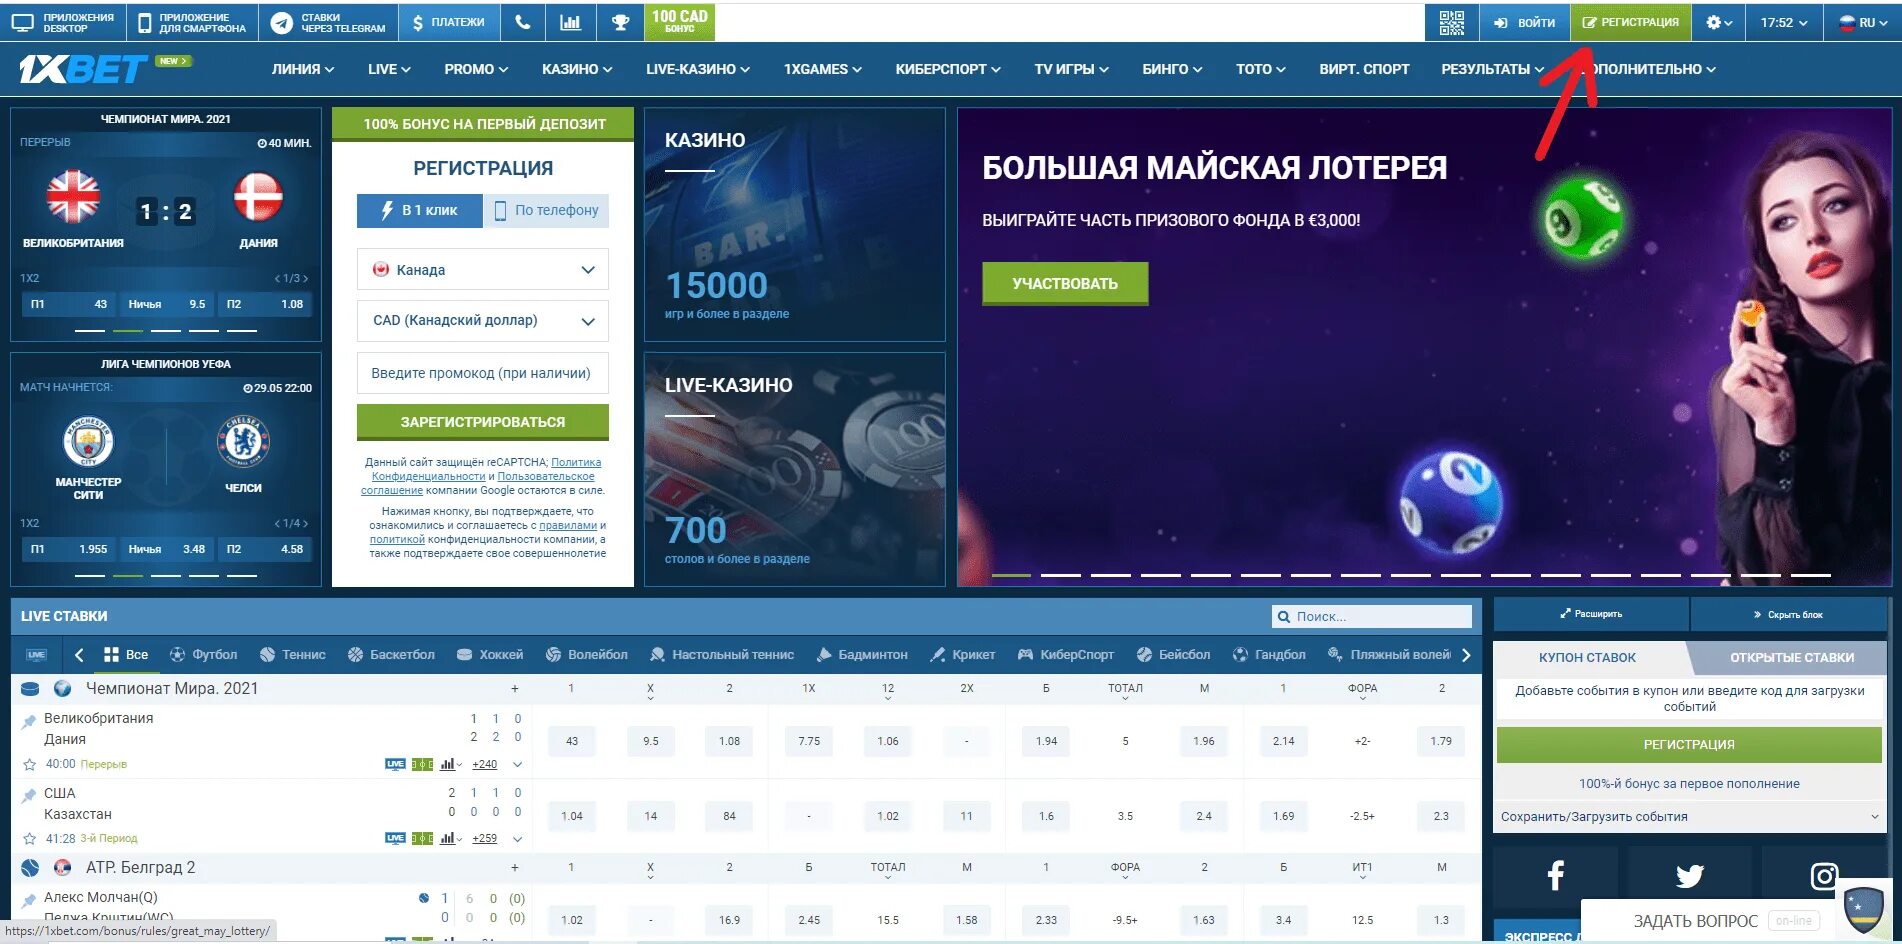Screen dimensions: 1902x944
Task: Expand Сохранить/Загрузить события section
Action: click(x=1689, y=816)
